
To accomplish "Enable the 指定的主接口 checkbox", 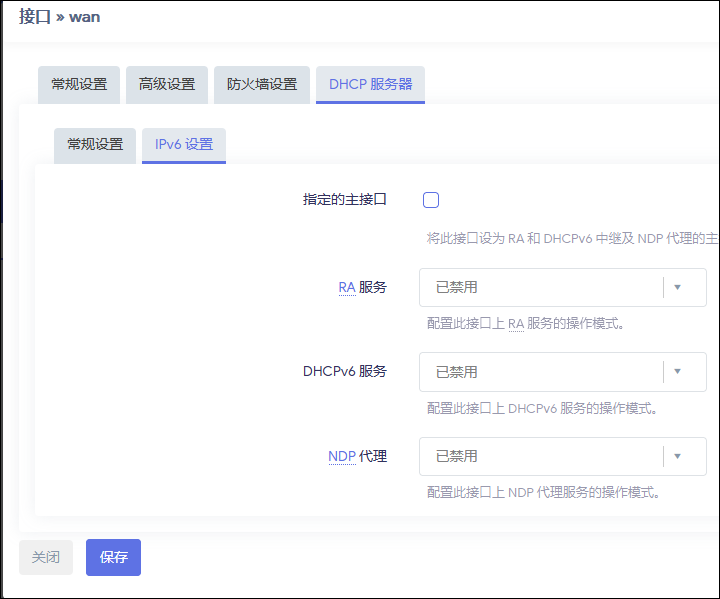I will (431, 200).
